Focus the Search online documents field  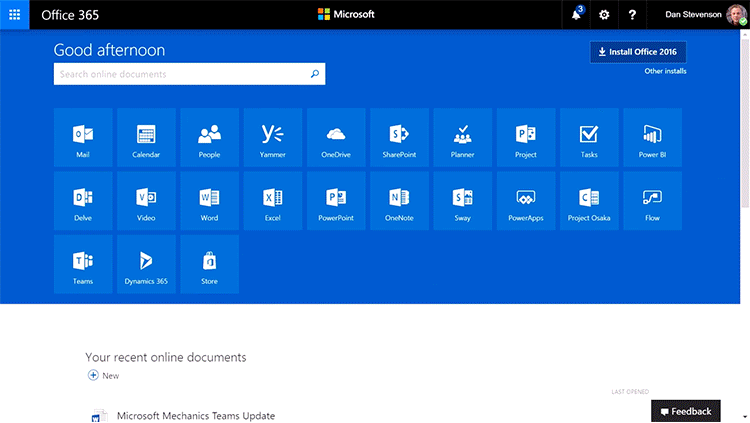(x=189, y=74)
